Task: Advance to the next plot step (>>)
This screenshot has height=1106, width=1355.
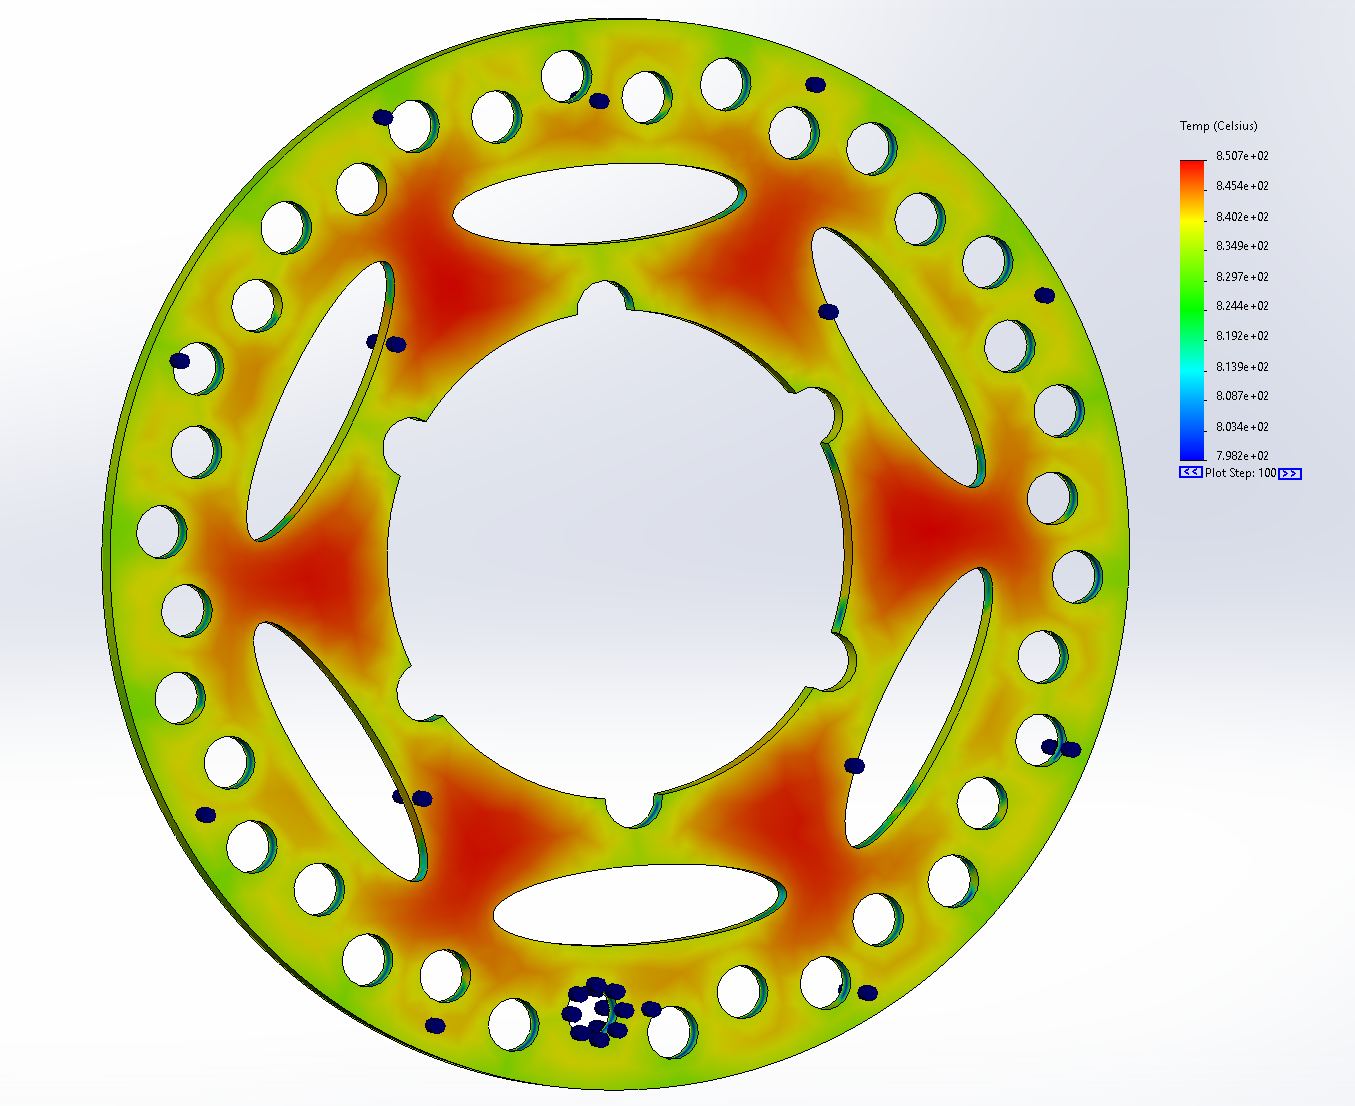Action: (x=1290, y=474)
